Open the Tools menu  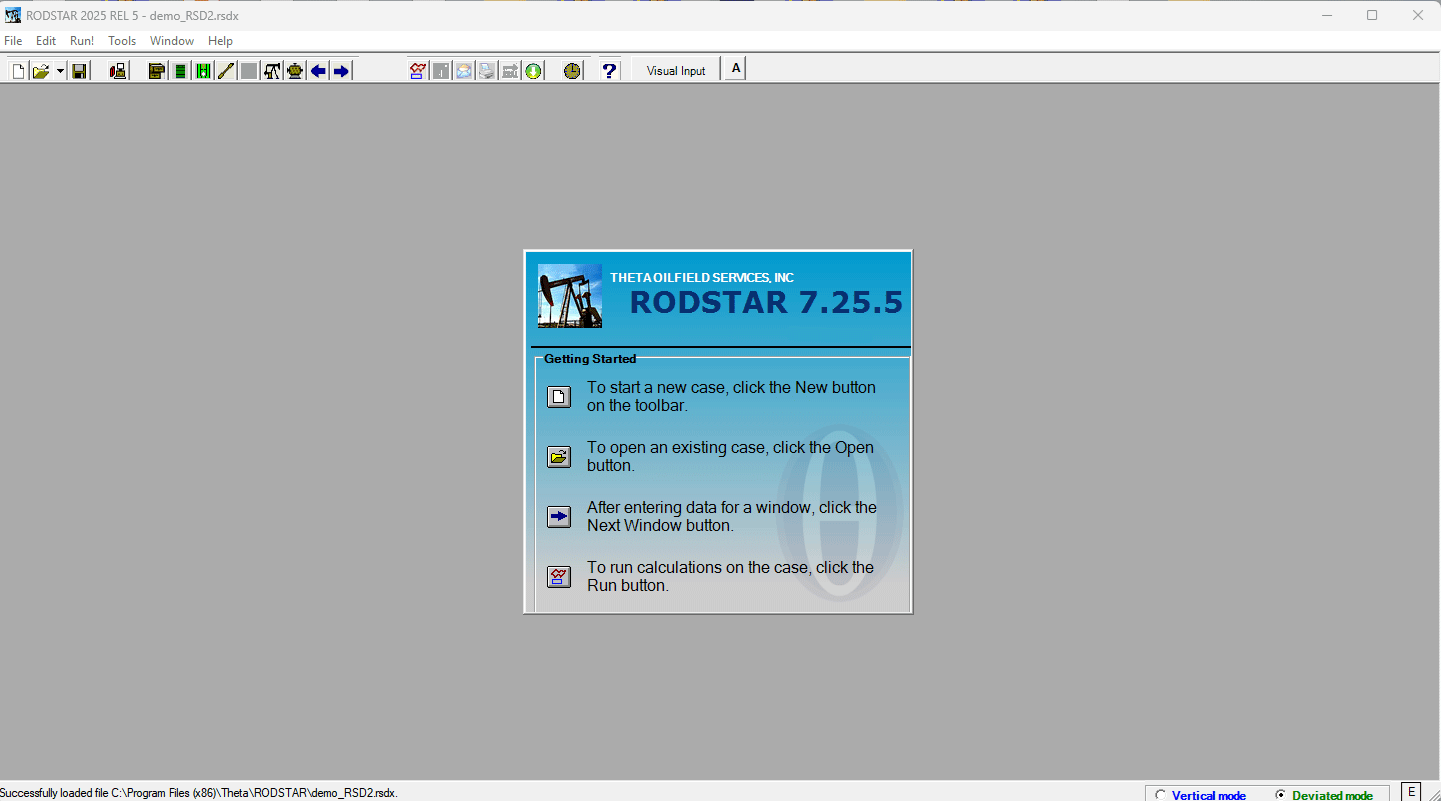(x=122, y=41)
